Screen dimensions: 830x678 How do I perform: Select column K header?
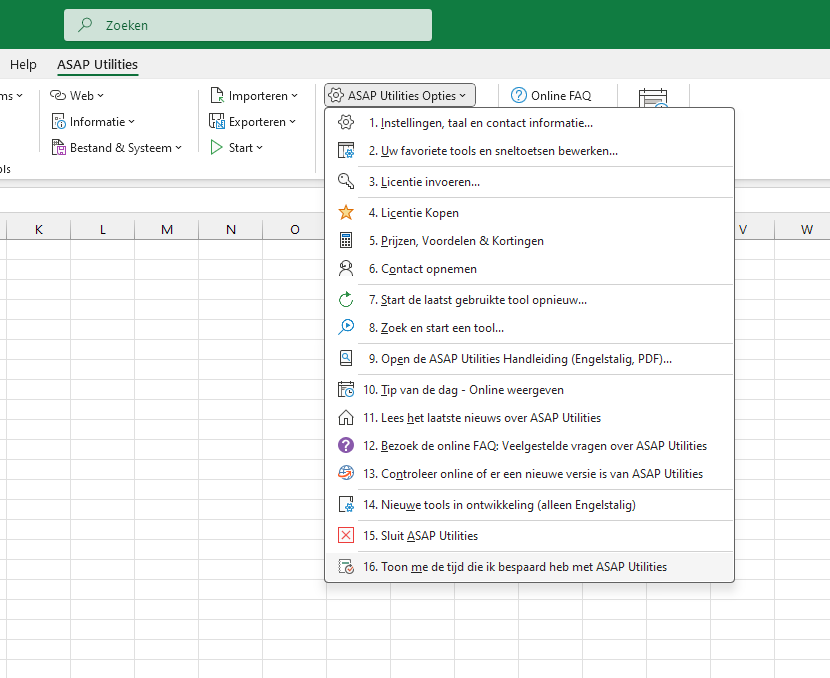39,229
